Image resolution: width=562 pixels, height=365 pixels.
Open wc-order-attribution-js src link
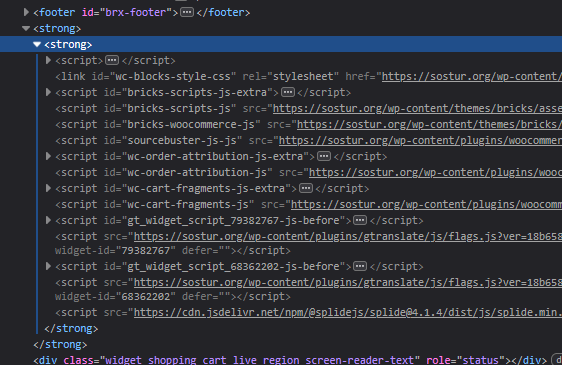435,172
